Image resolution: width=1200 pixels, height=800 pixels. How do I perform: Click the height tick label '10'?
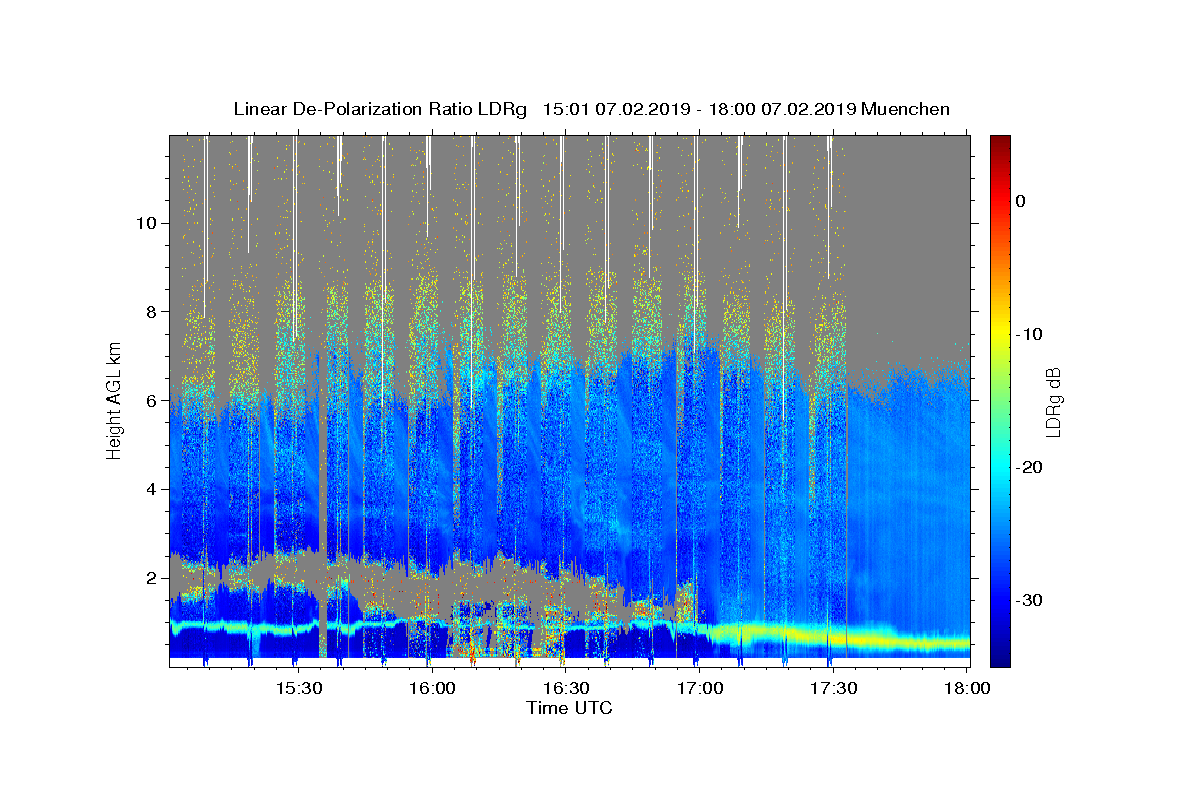pos(144,223)
